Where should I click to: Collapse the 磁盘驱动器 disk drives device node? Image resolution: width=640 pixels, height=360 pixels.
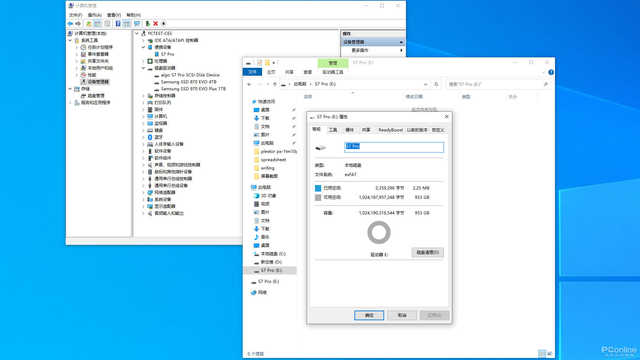click(144, 68)
